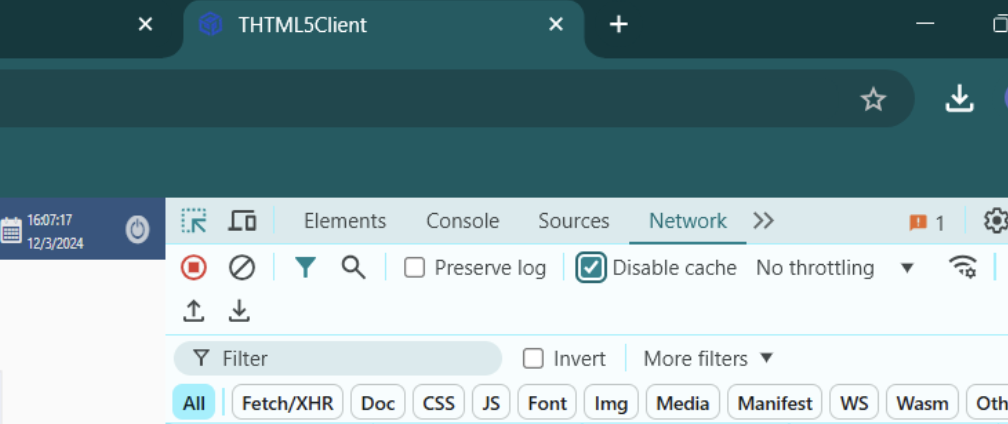
Task: Show more DevTools tabs chevron
Action: click(x=763, y=221)
